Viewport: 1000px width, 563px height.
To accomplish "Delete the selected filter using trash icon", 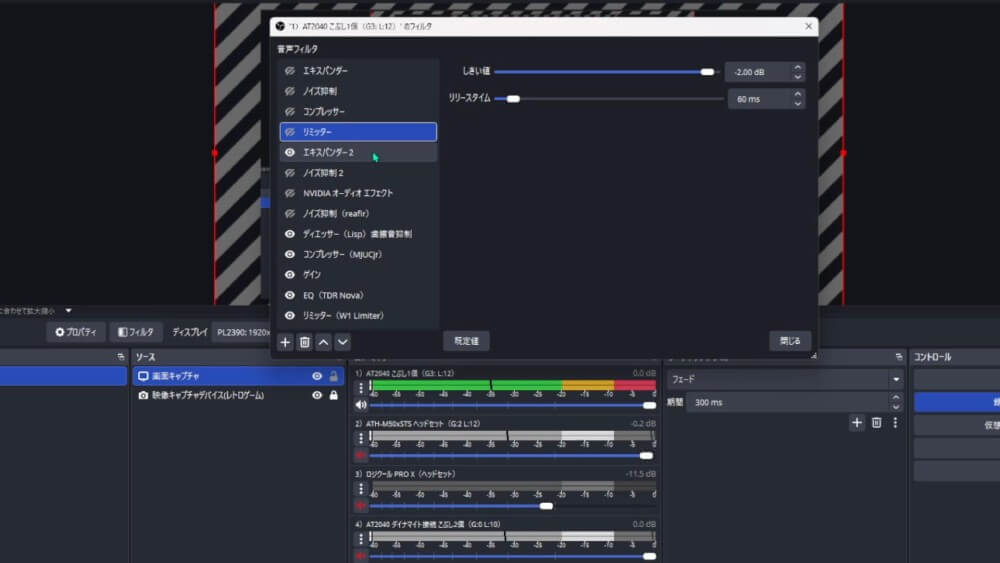I will coord(305,342).
